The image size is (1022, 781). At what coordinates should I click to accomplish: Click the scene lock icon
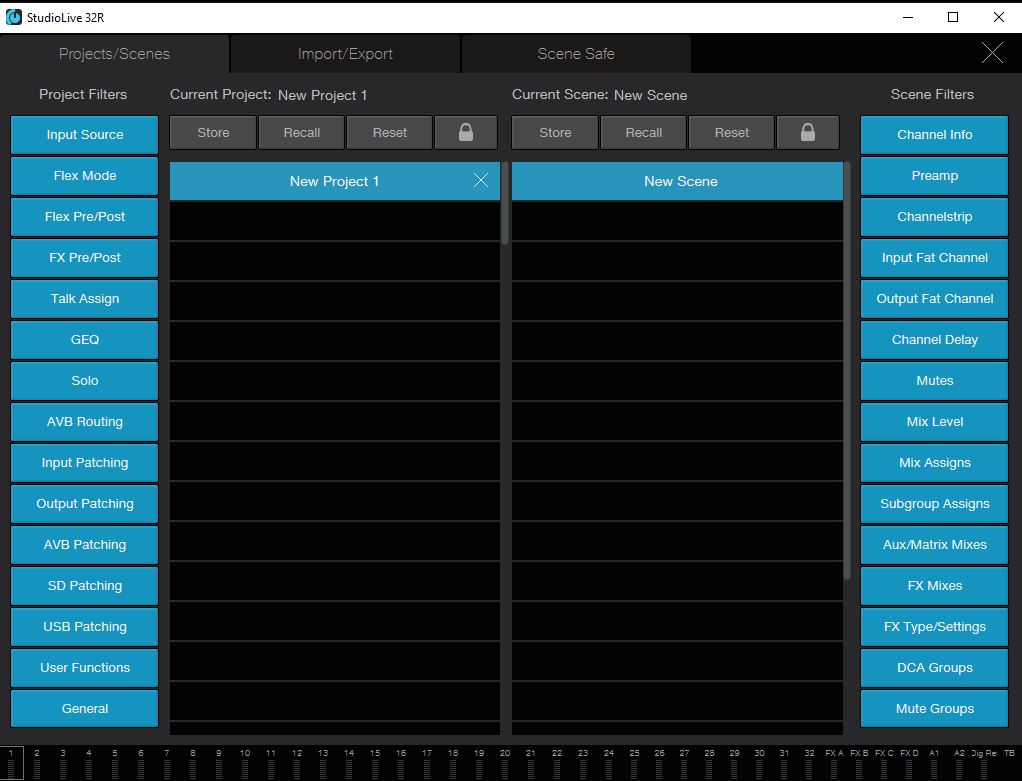[x=808, y=133]
